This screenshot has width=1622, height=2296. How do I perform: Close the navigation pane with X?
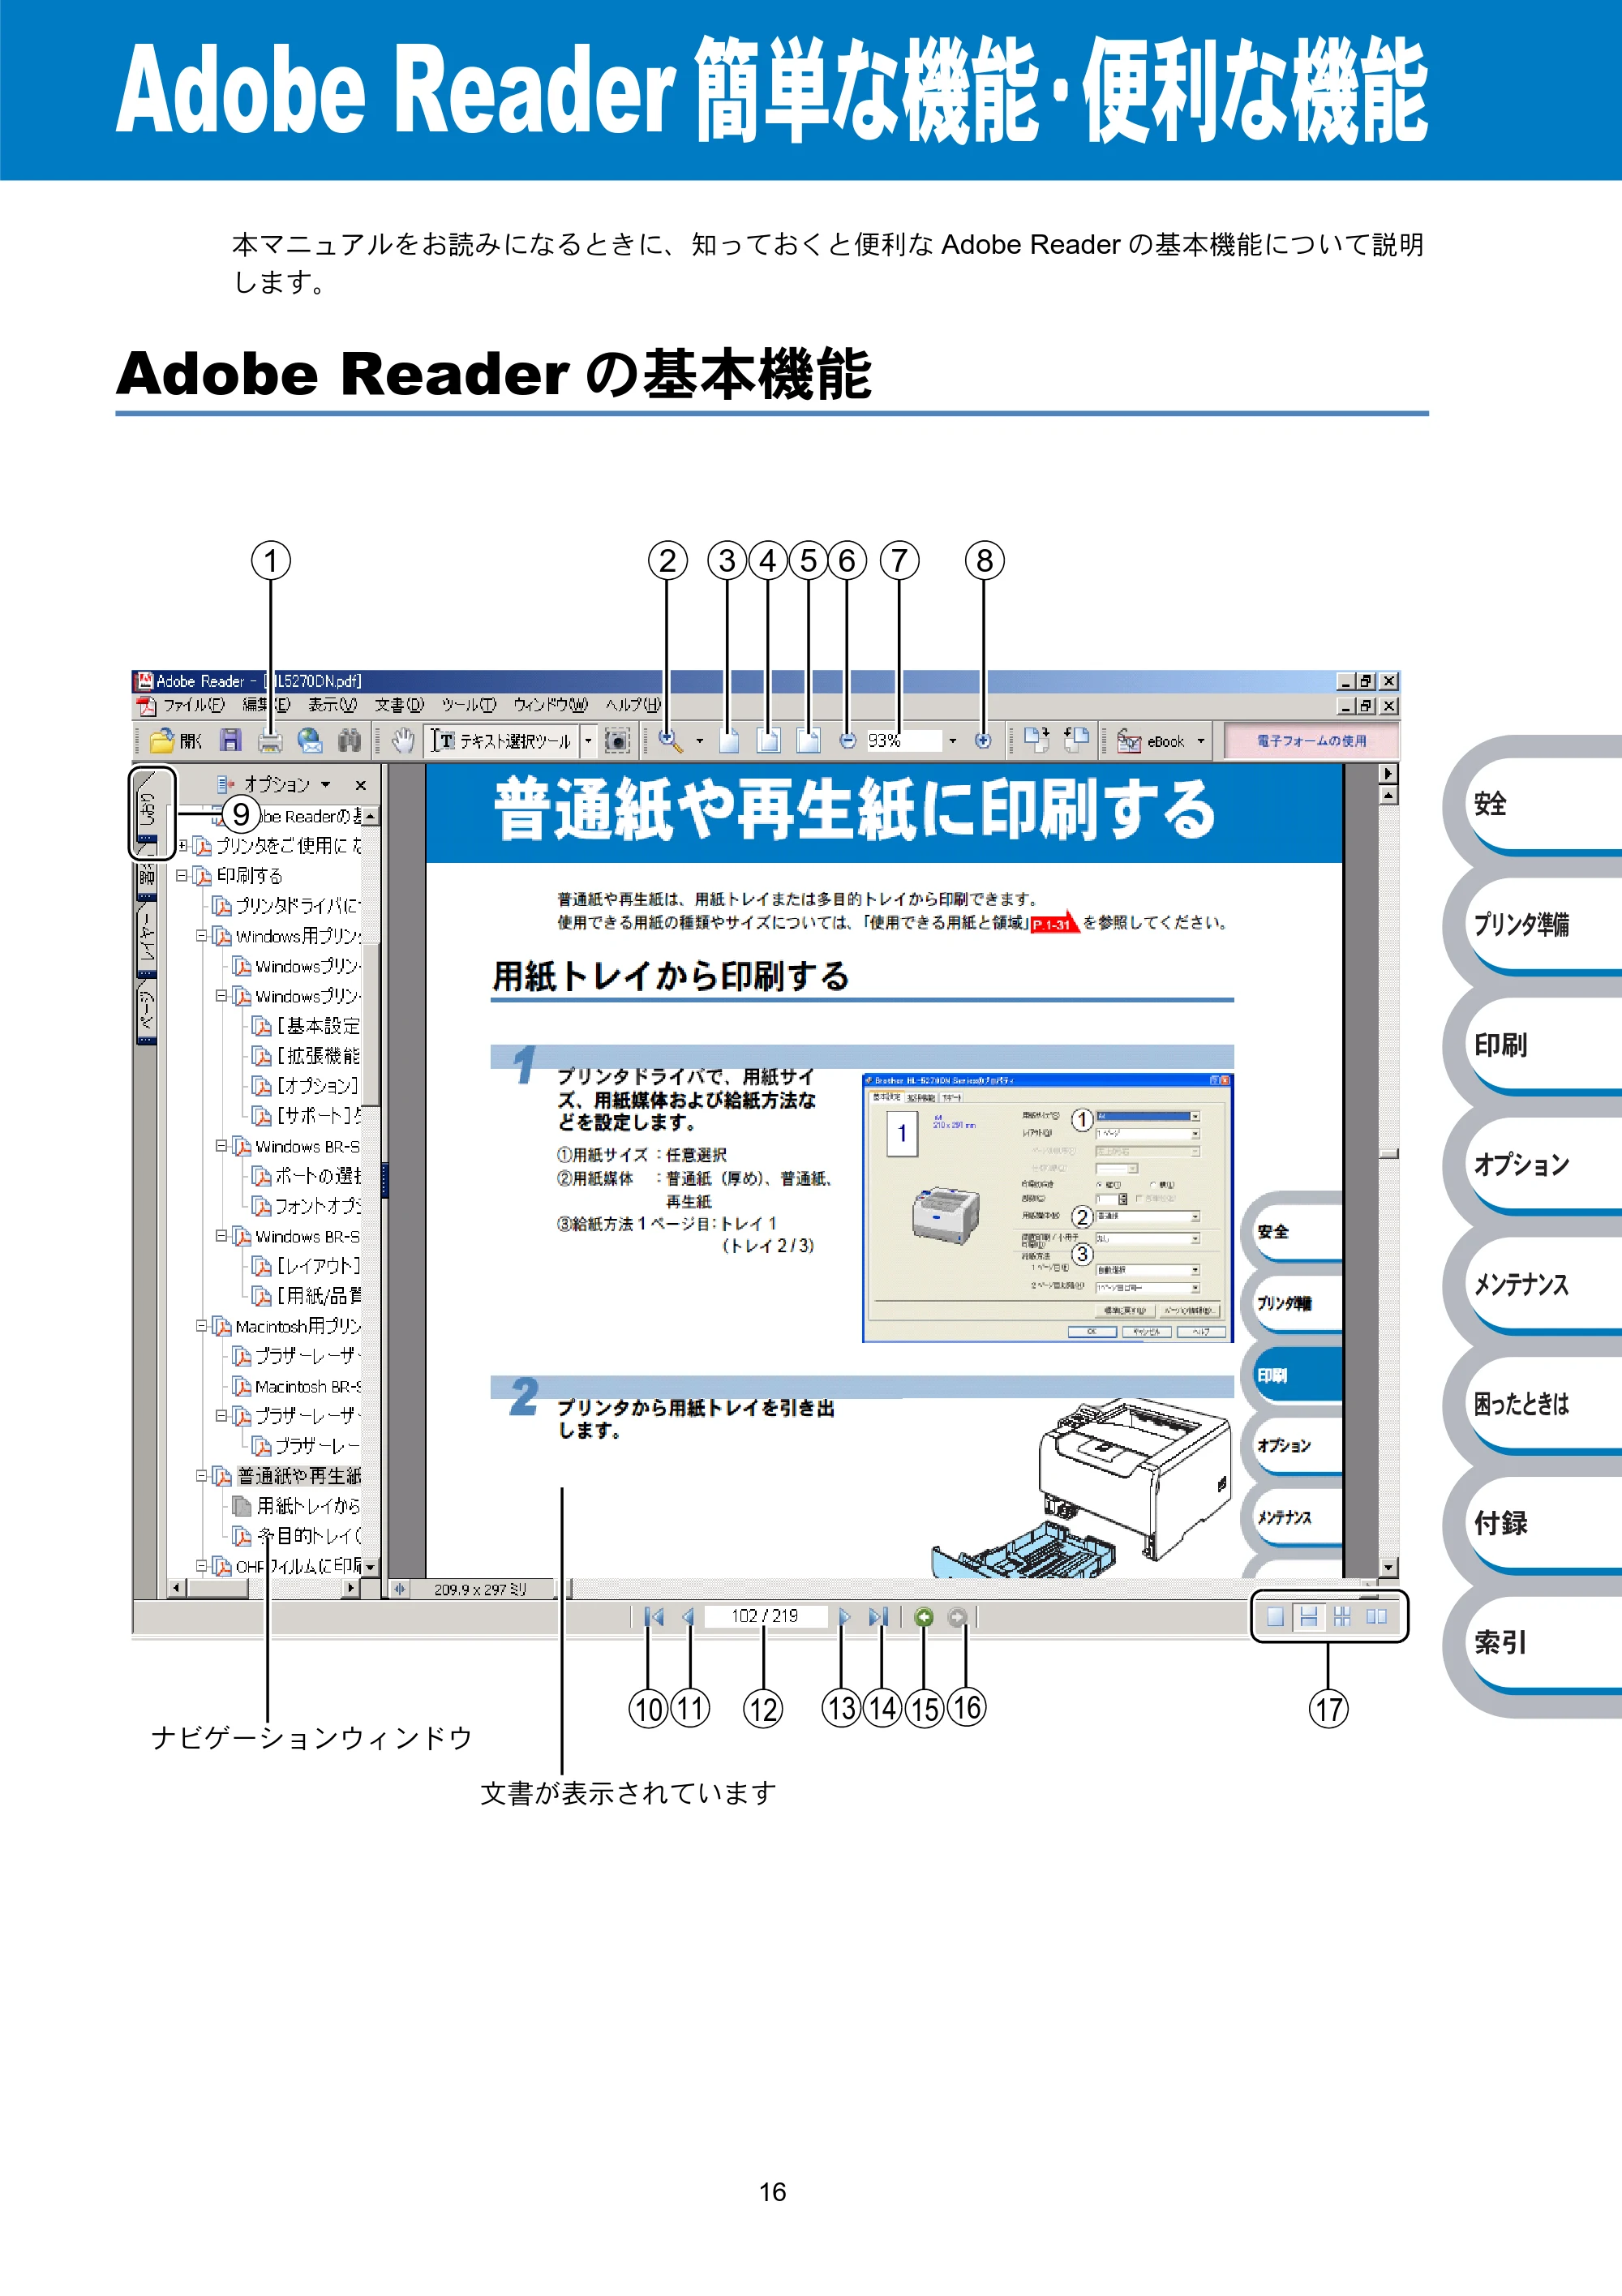coord(360,785)
